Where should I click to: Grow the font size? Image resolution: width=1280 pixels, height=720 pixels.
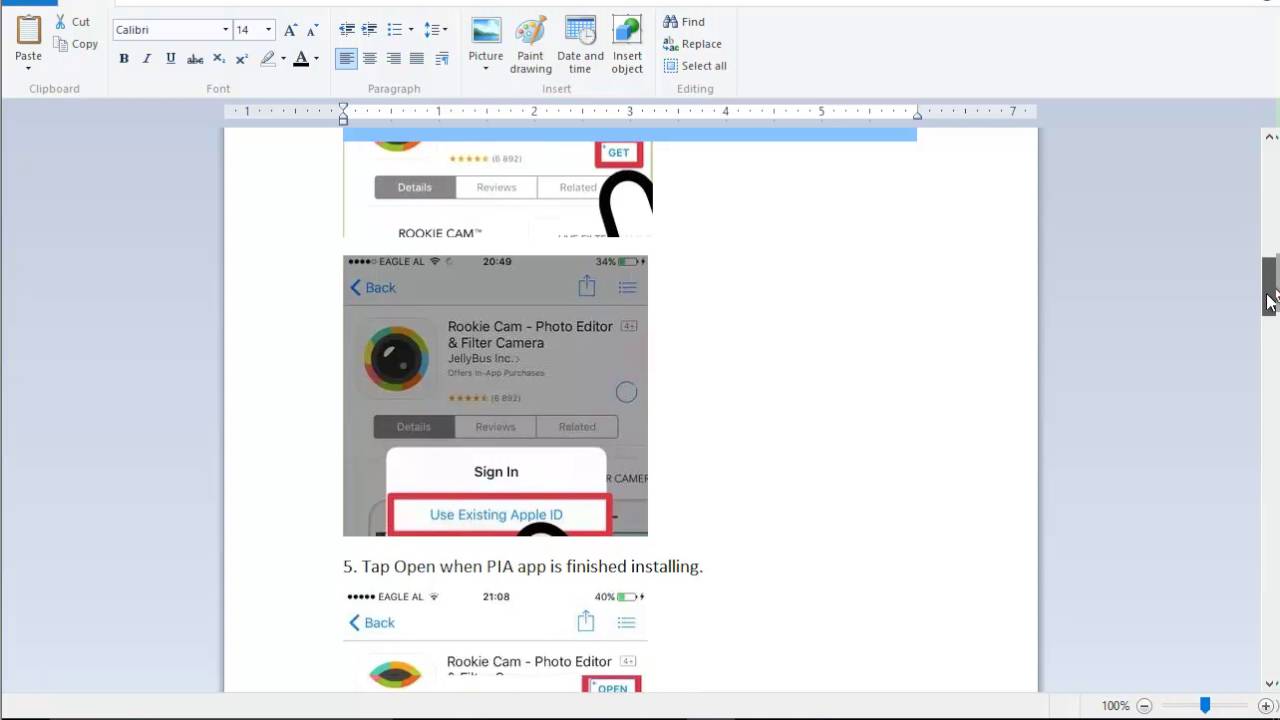pyautogui.click(x=290, y=30)
